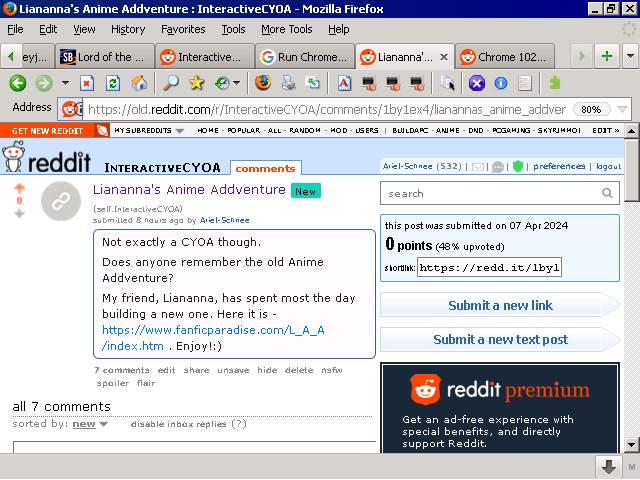Click the Submit a new text post button

(500, 340)
